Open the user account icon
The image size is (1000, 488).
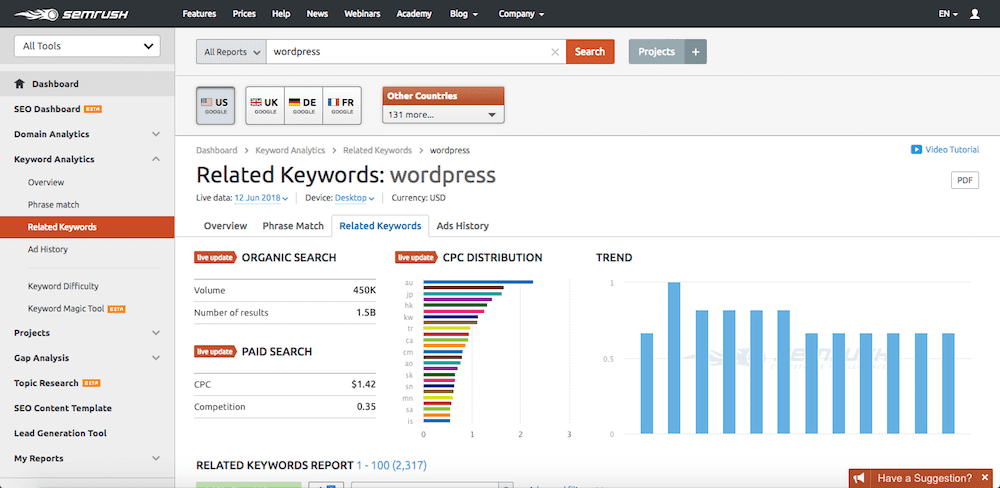coord(974,13)
